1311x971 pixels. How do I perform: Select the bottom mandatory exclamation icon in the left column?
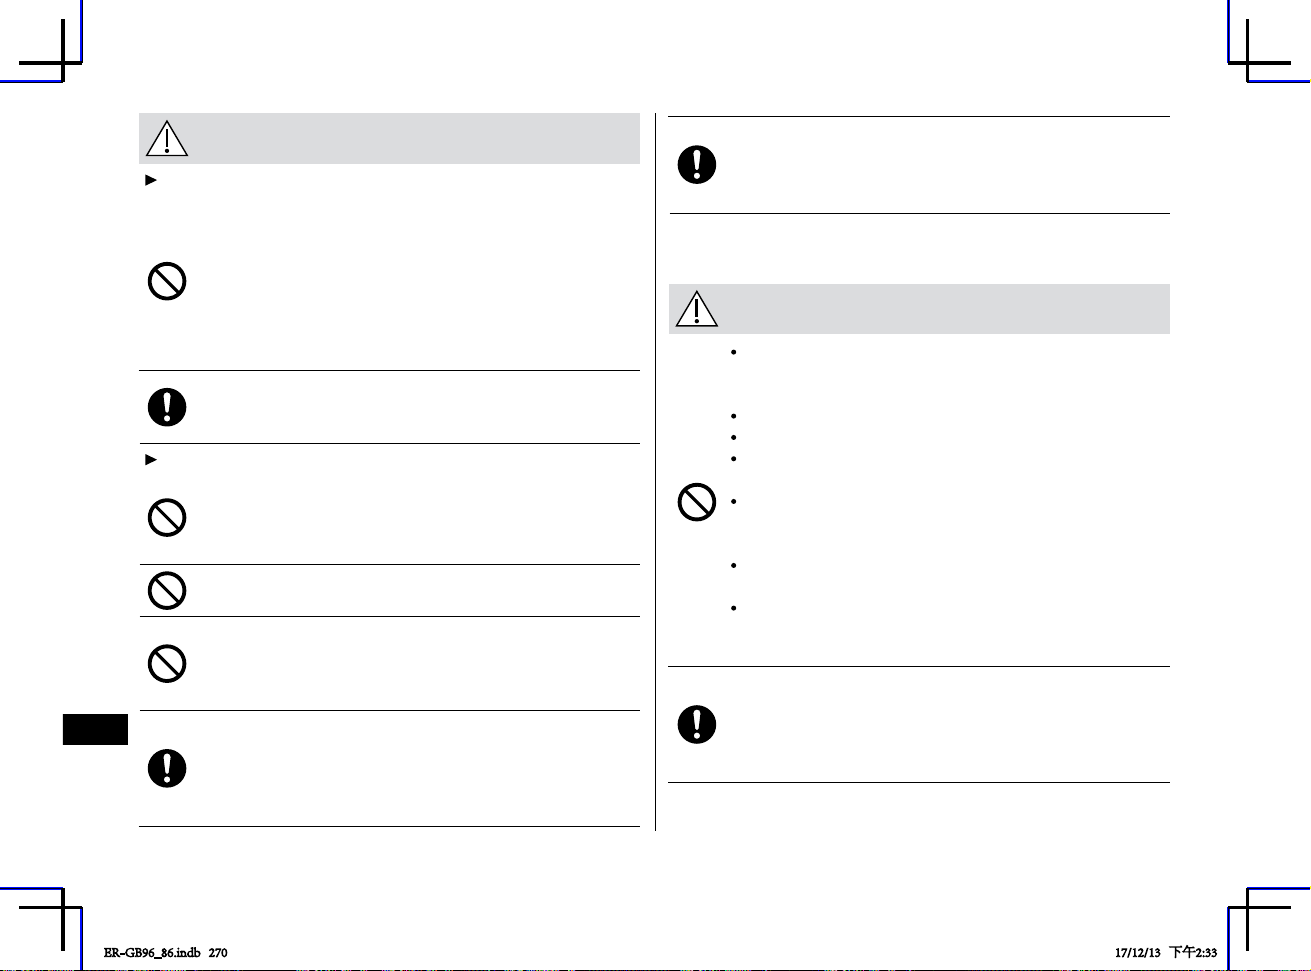pos(167,768)
